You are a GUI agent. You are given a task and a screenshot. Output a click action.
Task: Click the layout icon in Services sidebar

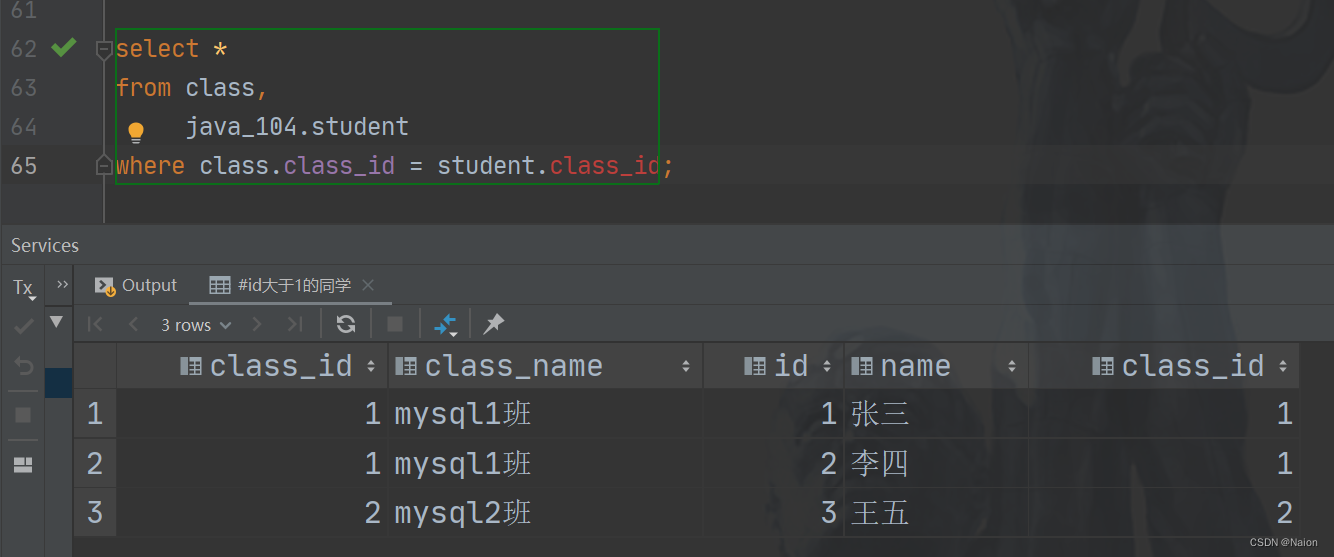(x=23, y=464)
